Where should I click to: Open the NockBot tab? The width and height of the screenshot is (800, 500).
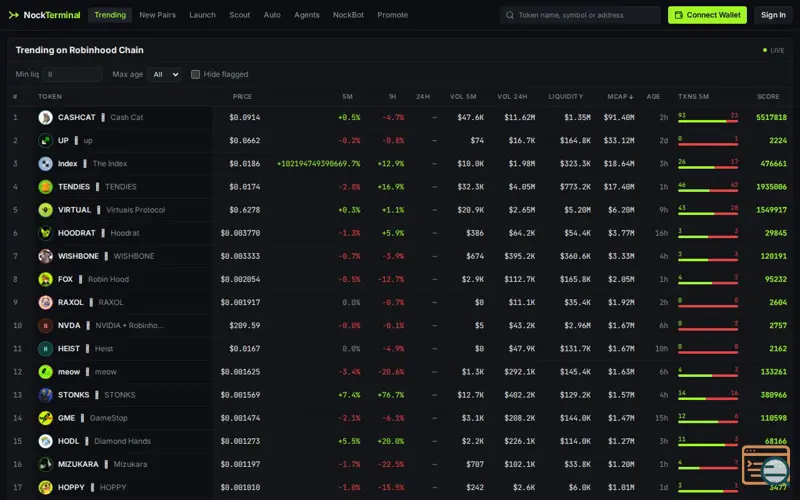[348, 15]
